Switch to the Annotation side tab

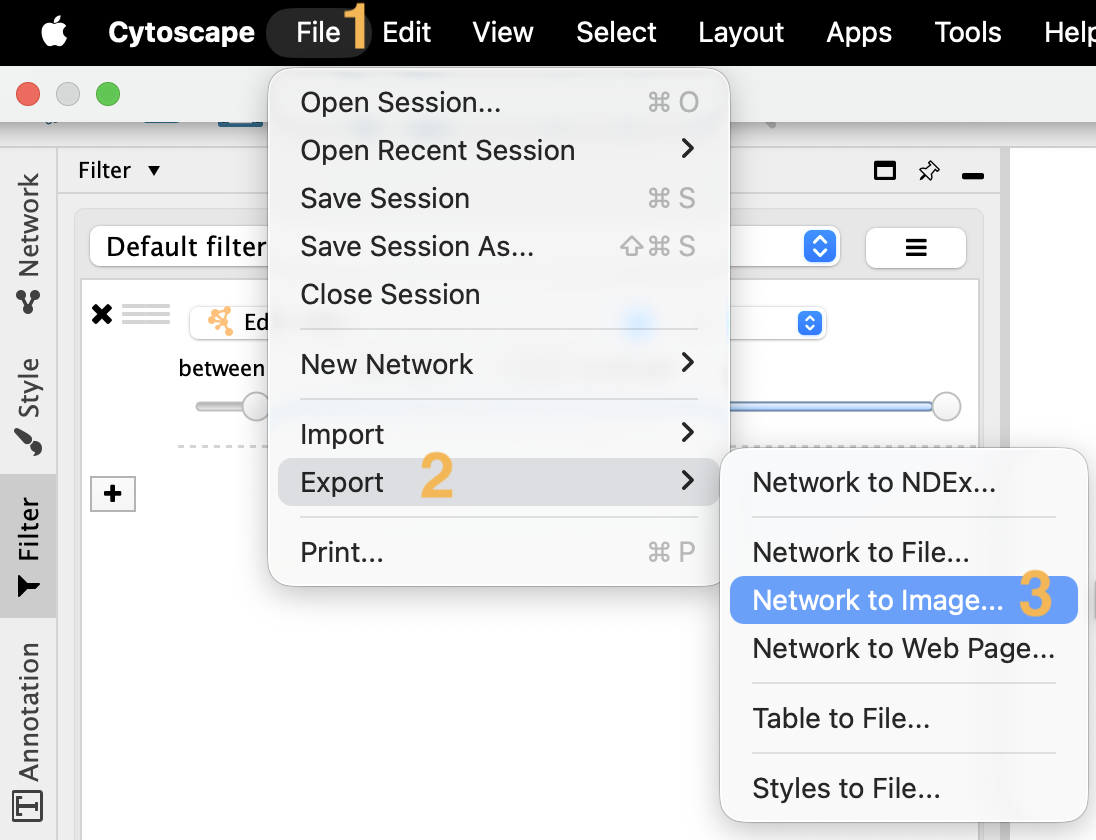28,727
